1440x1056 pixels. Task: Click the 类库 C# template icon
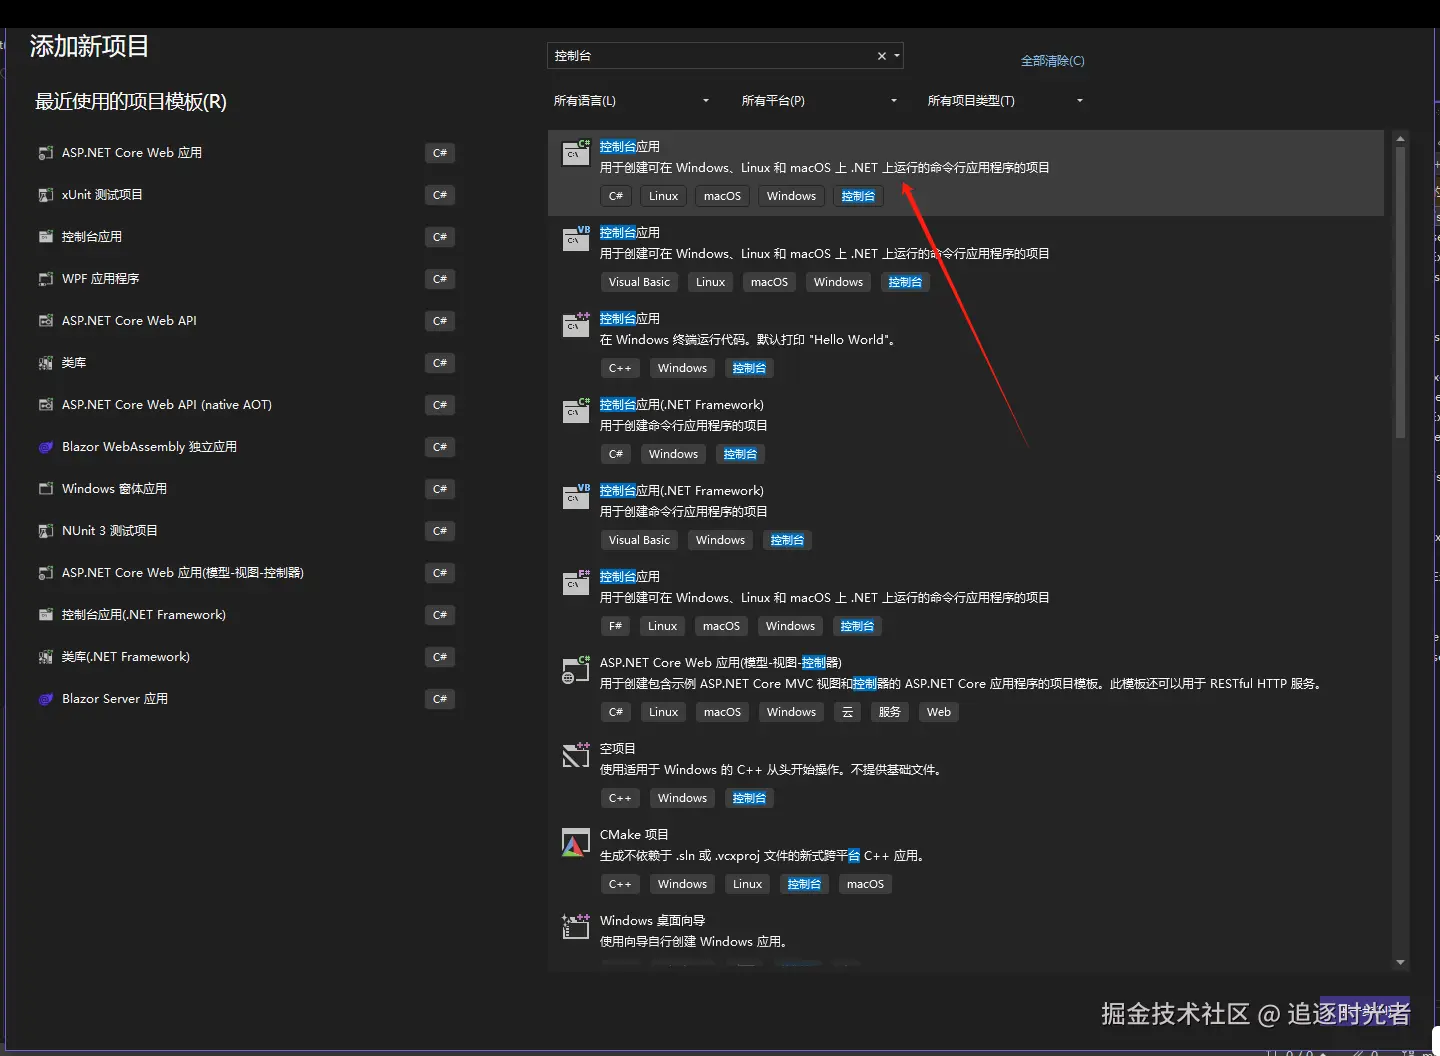coord(46,363)
